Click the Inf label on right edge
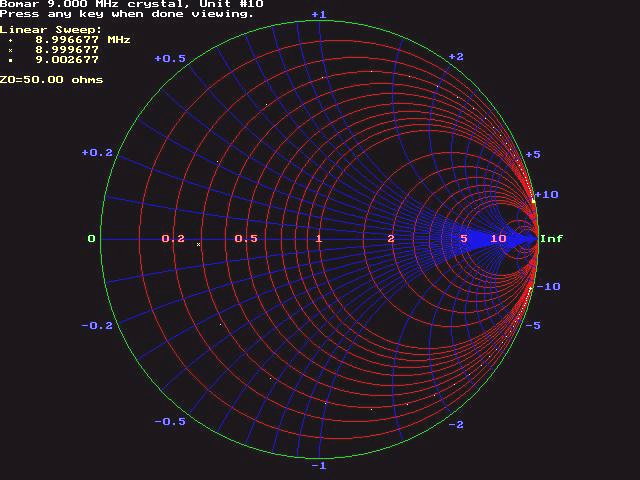 [x=551, y=239]
